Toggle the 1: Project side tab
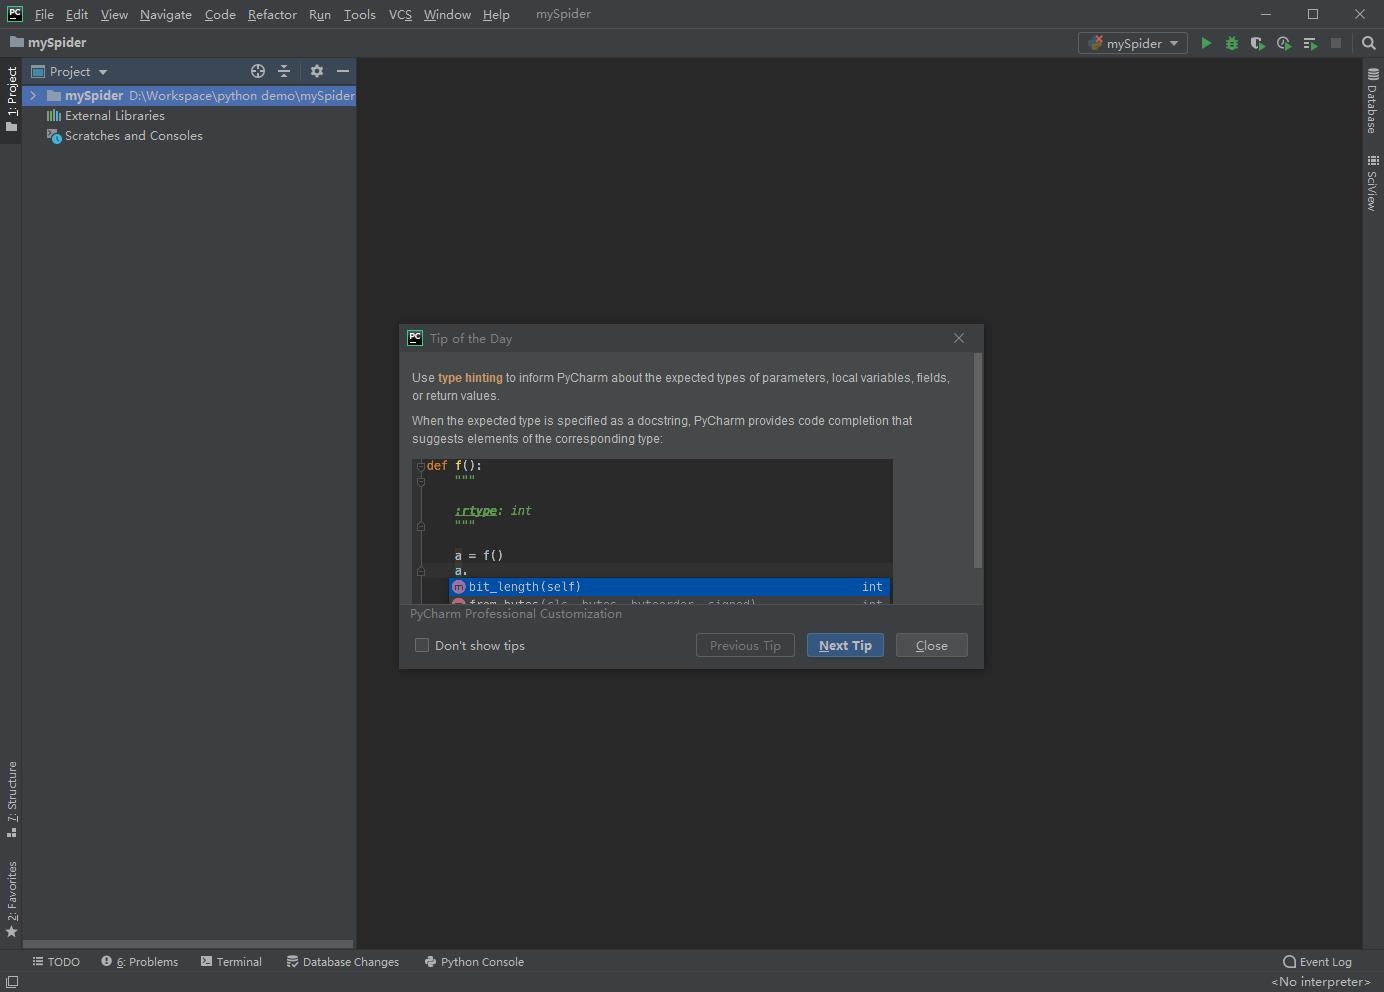The height and width of the screenshot is (992, 1384). click(x=11, y=99)
